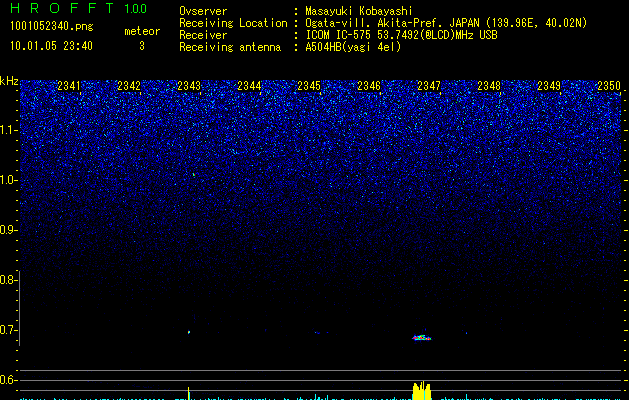
Task: Click the meteor label
Action: click(142, 31)
